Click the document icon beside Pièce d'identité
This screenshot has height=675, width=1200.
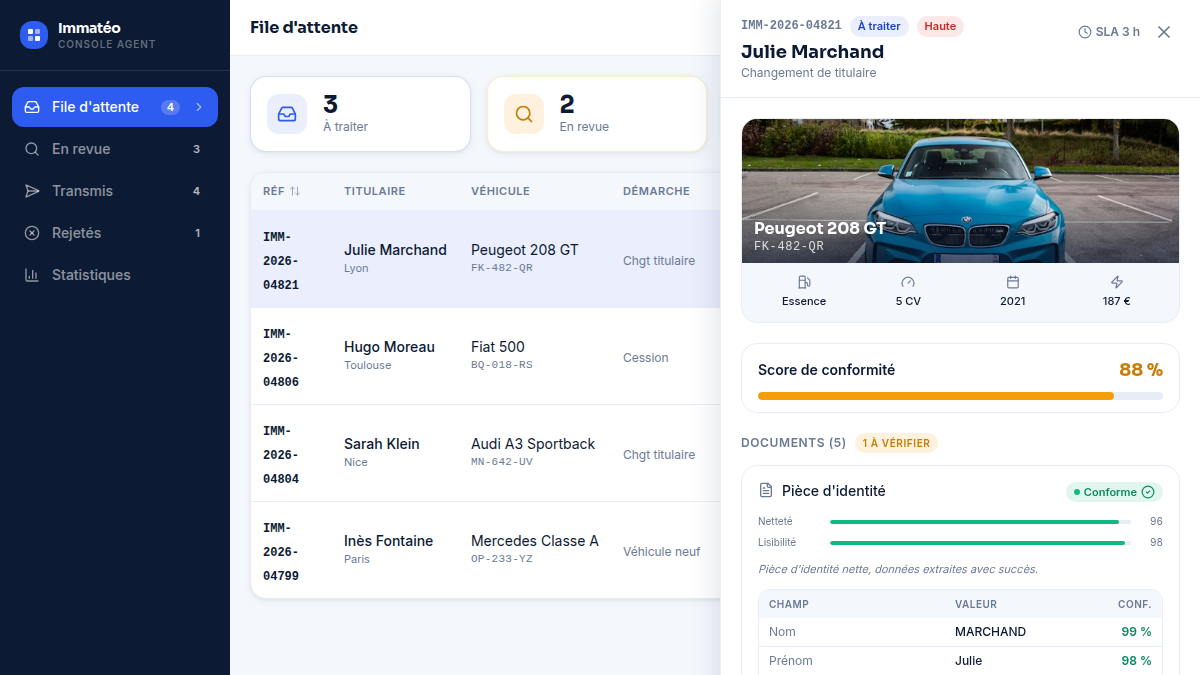[766, 491]
